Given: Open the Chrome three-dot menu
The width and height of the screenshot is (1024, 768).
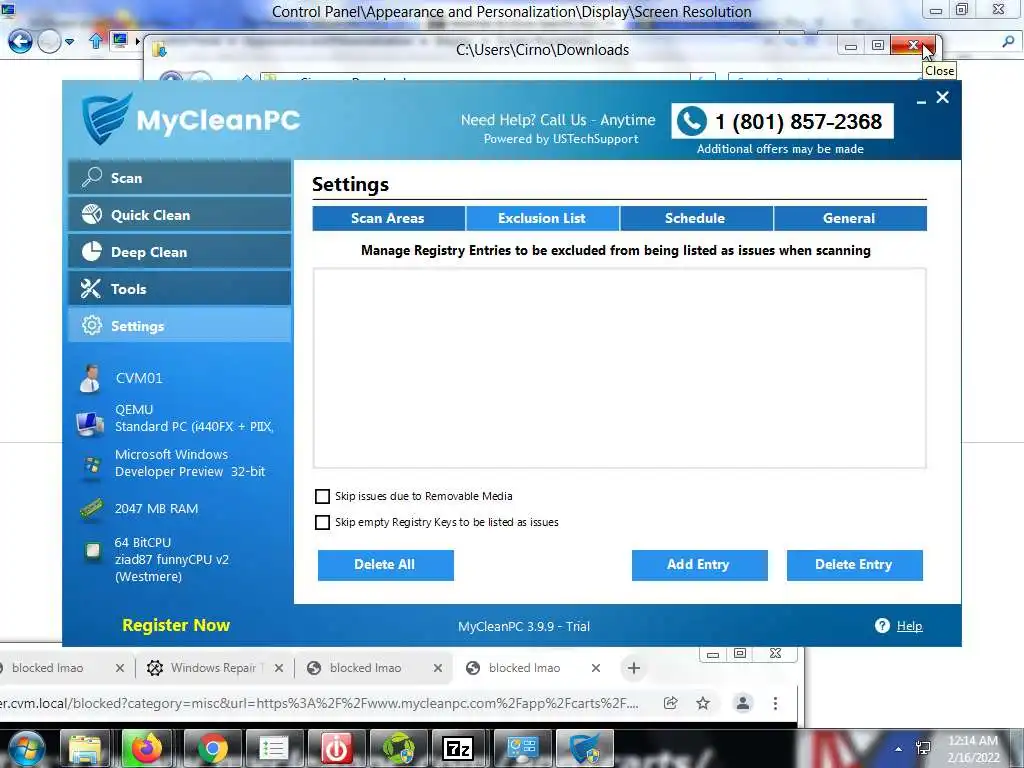Looking at the screenshot, I should (x=775, y=703).
